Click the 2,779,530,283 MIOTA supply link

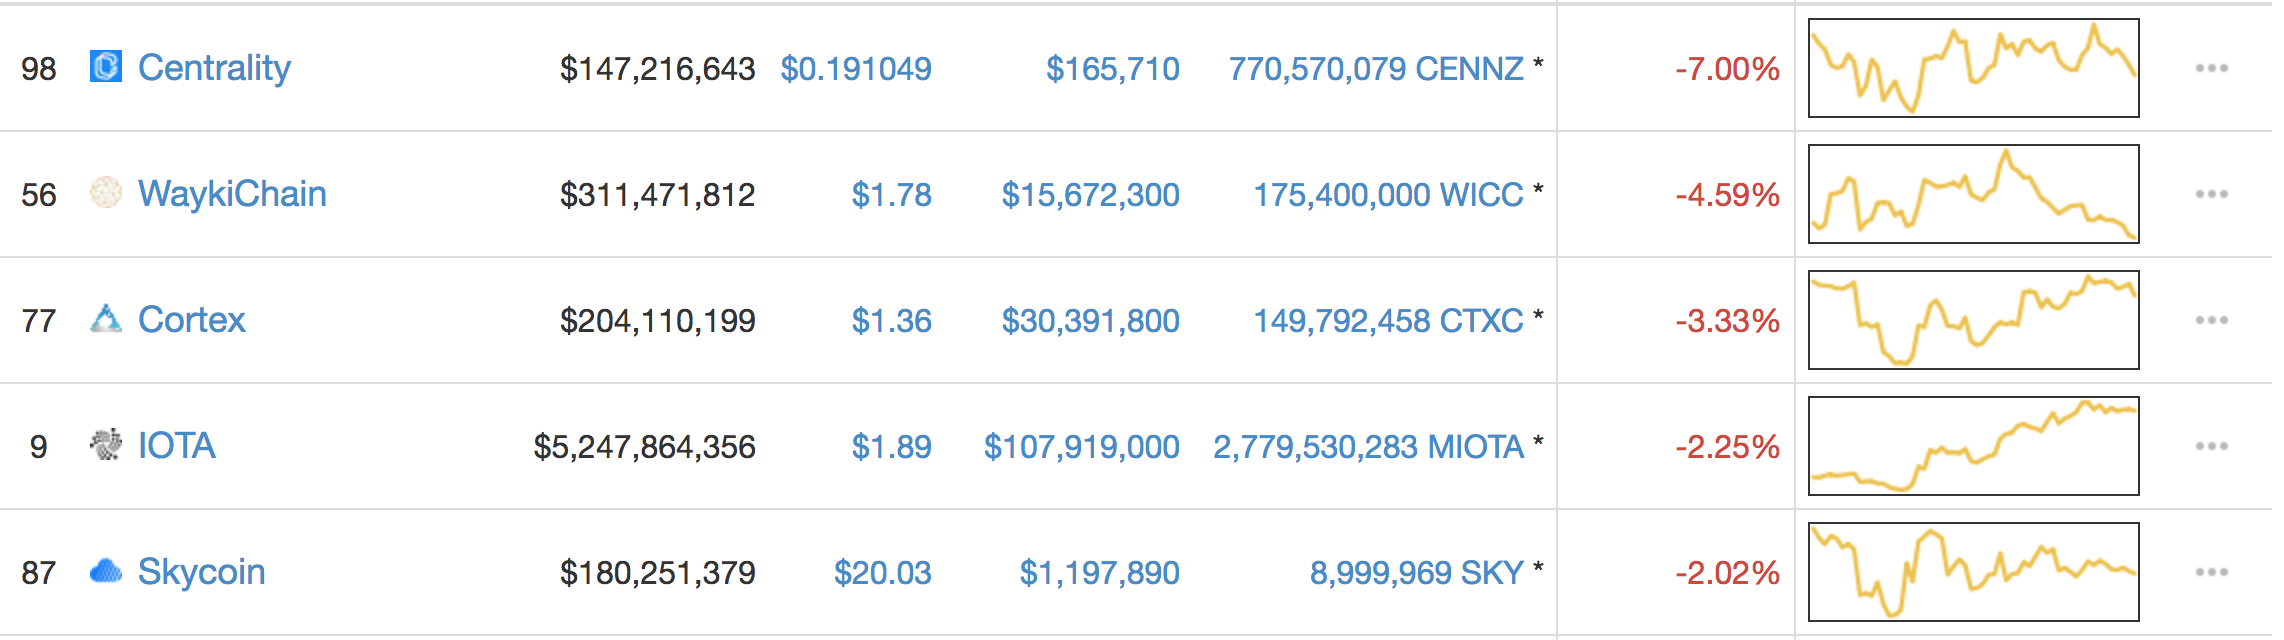pyautogui.click(x=1369, y=447)
